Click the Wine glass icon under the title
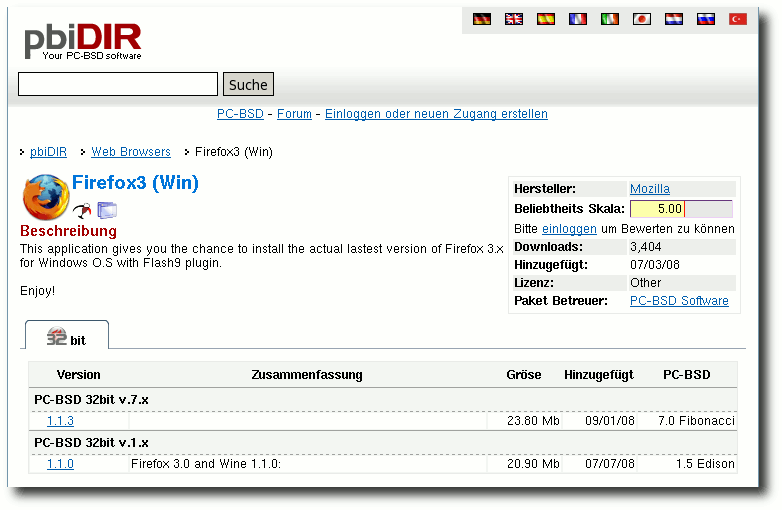Screen dimensions: 782x510 82,210
